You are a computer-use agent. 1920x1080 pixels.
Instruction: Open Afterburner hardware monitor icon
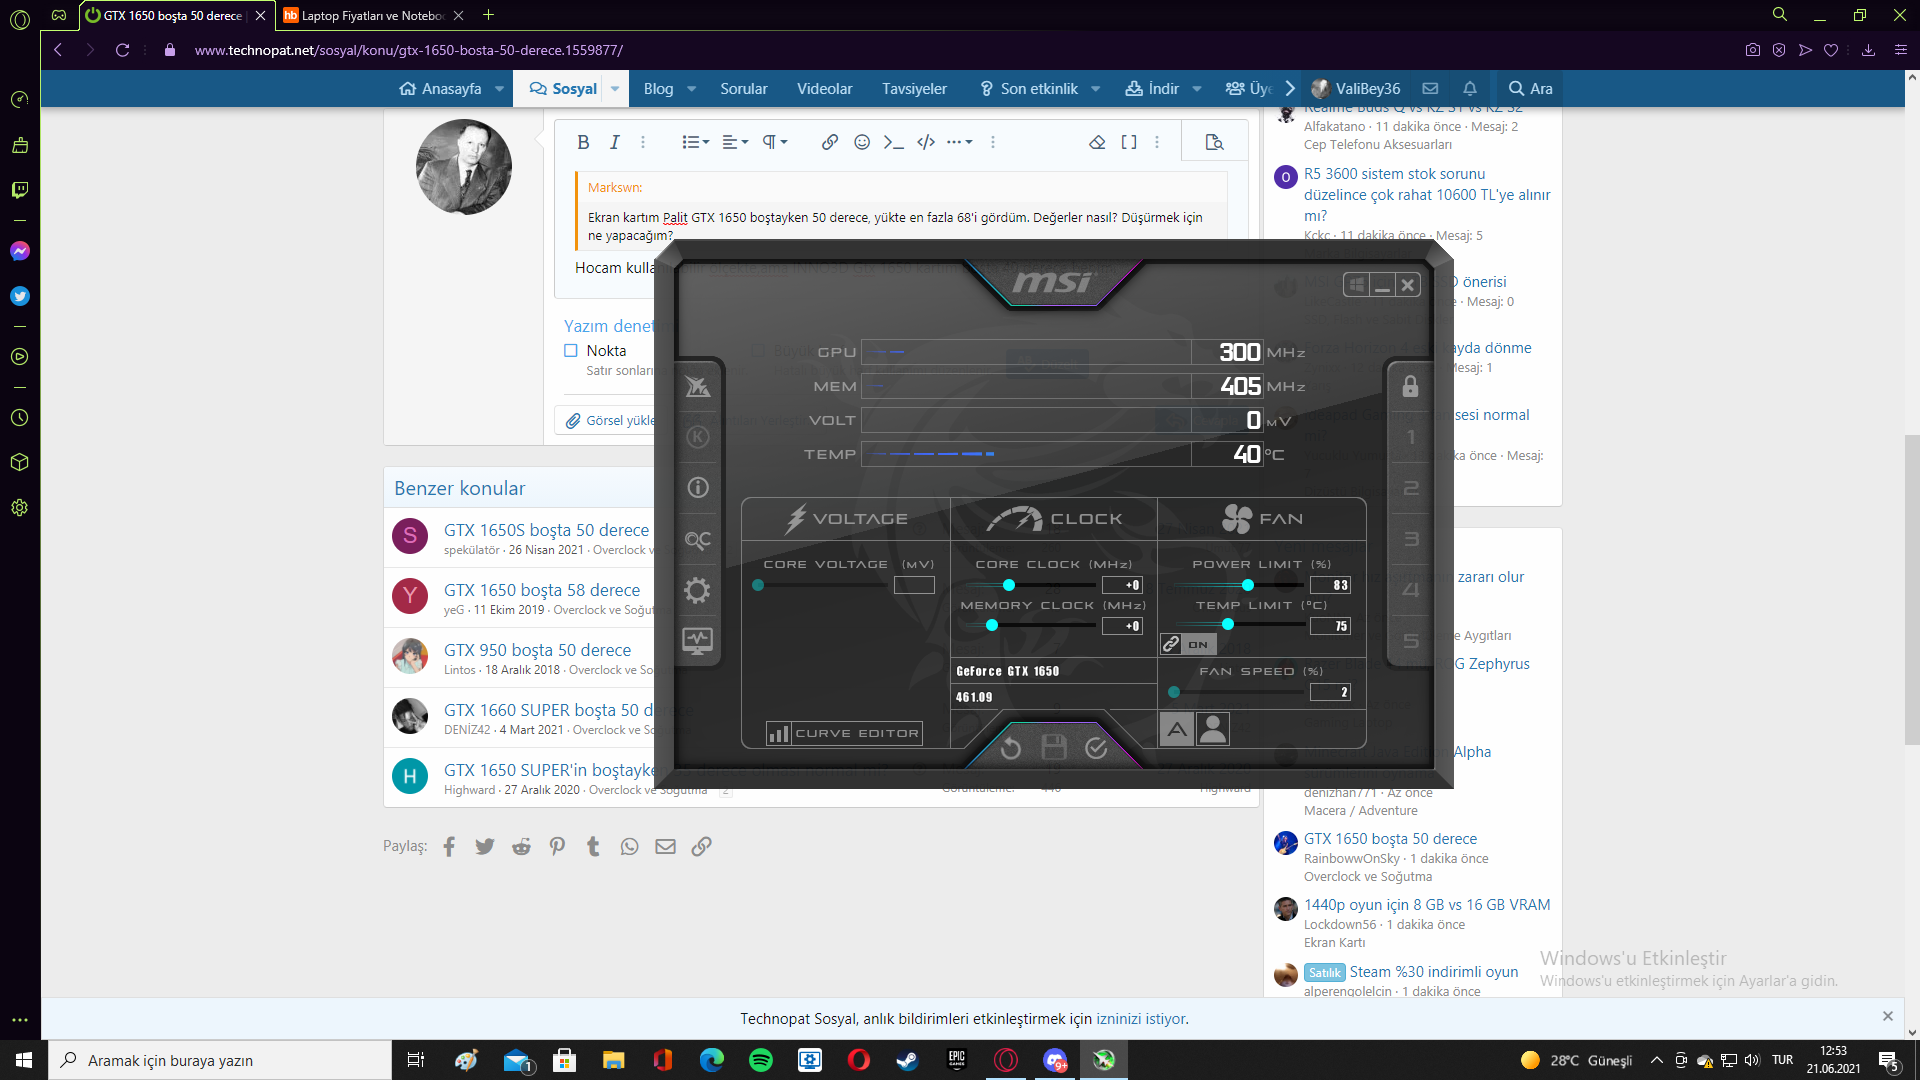click(x=697, y=640)
